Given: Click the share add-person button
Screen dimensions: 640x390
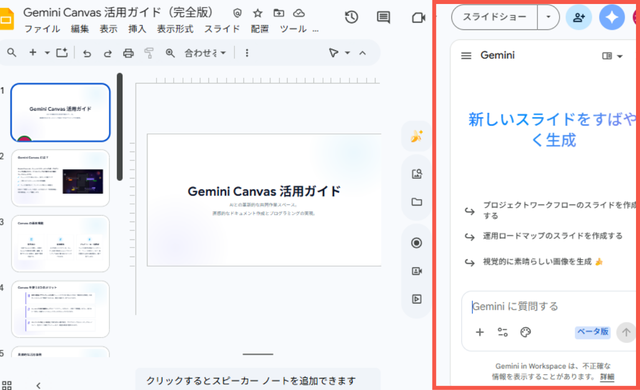Looking at the screenshot, I should click(579, 17).
